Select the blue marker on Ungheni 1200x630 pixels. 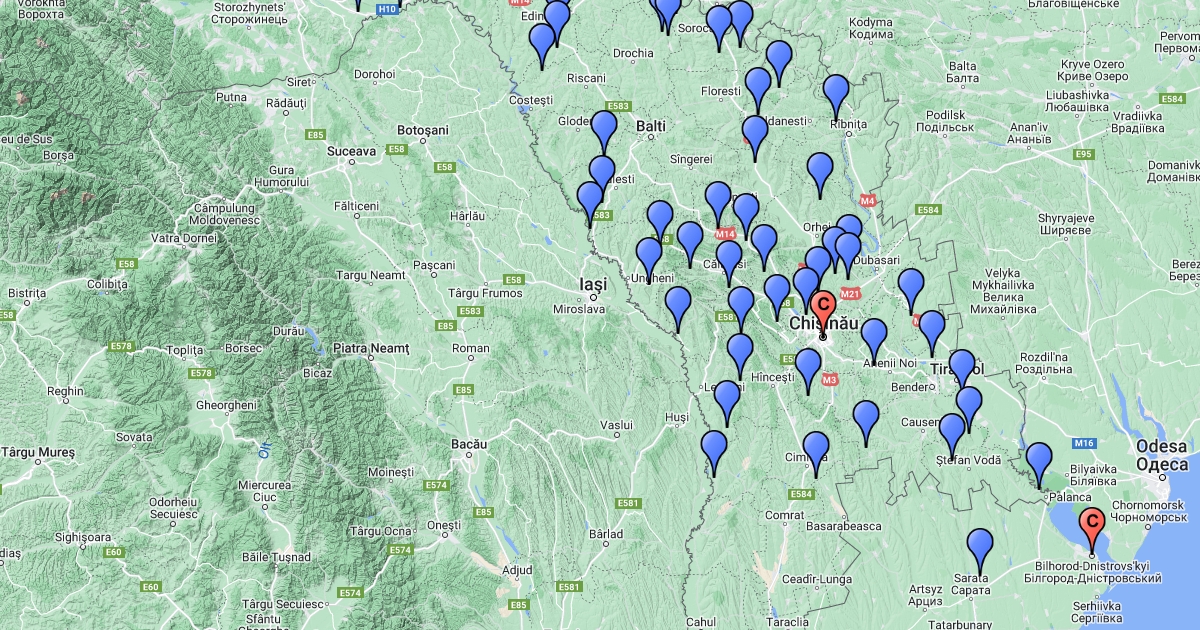(649, 256)
